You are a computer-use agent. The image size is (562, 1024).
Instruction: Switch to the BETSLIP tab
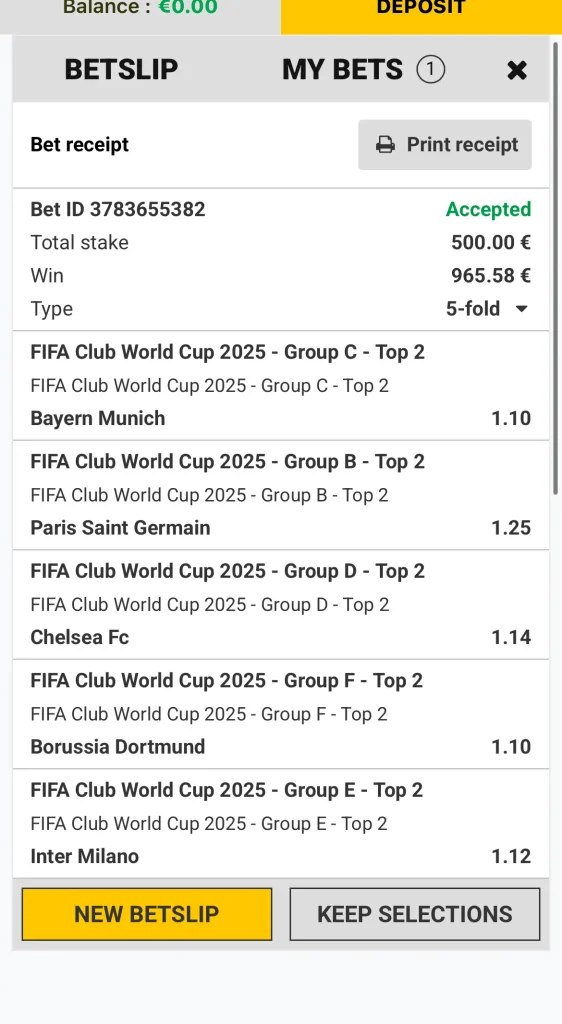tap(121, 69)
